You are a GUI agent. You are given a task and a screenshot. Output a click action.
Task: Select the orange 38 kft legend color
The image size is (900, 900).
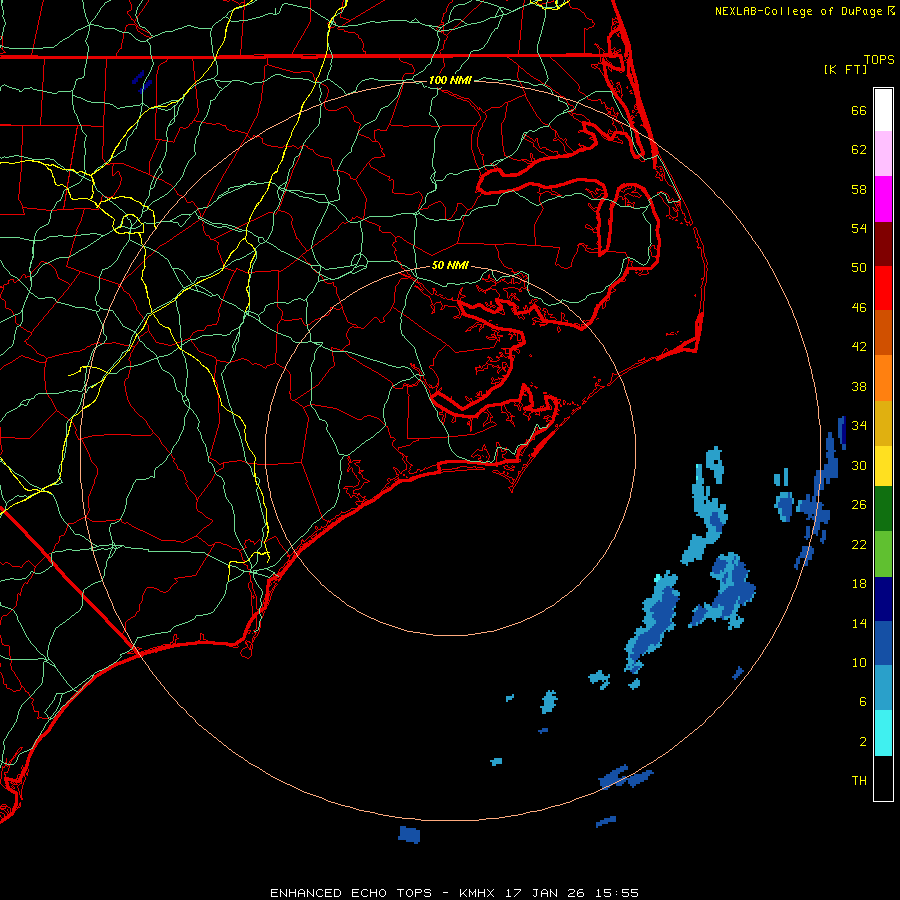point(883,378)
